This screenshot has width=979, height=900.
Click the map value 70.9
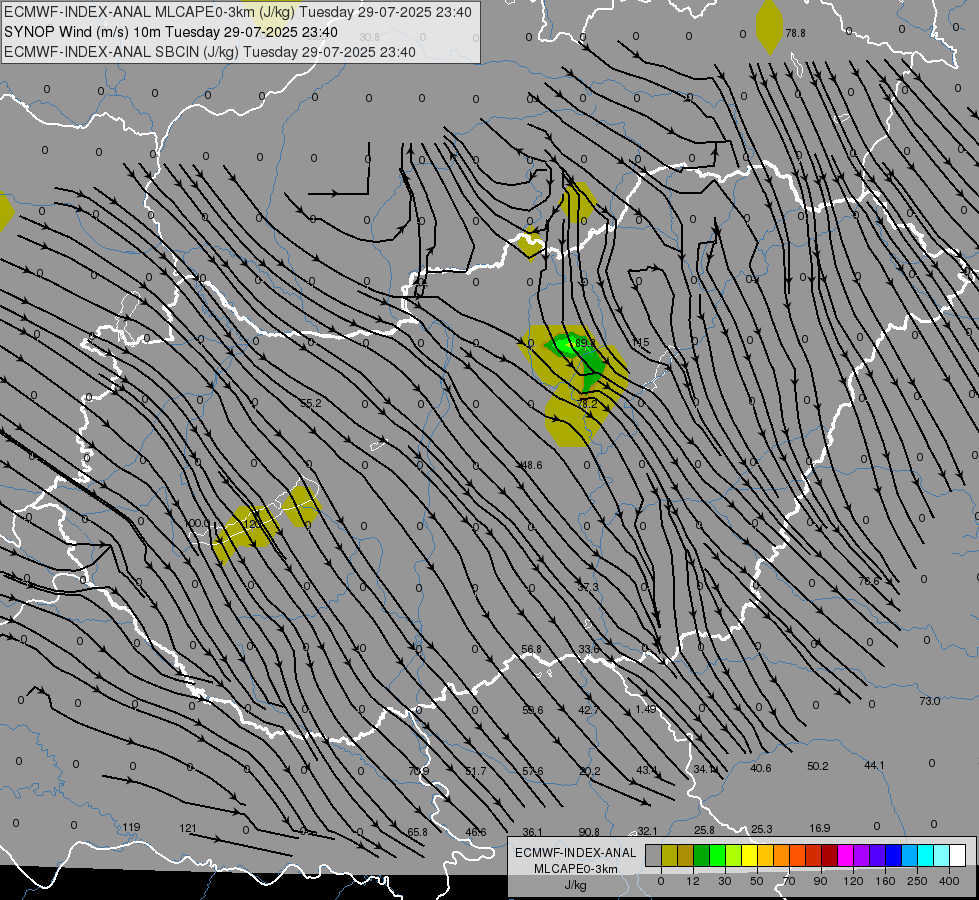pos(418,771)
